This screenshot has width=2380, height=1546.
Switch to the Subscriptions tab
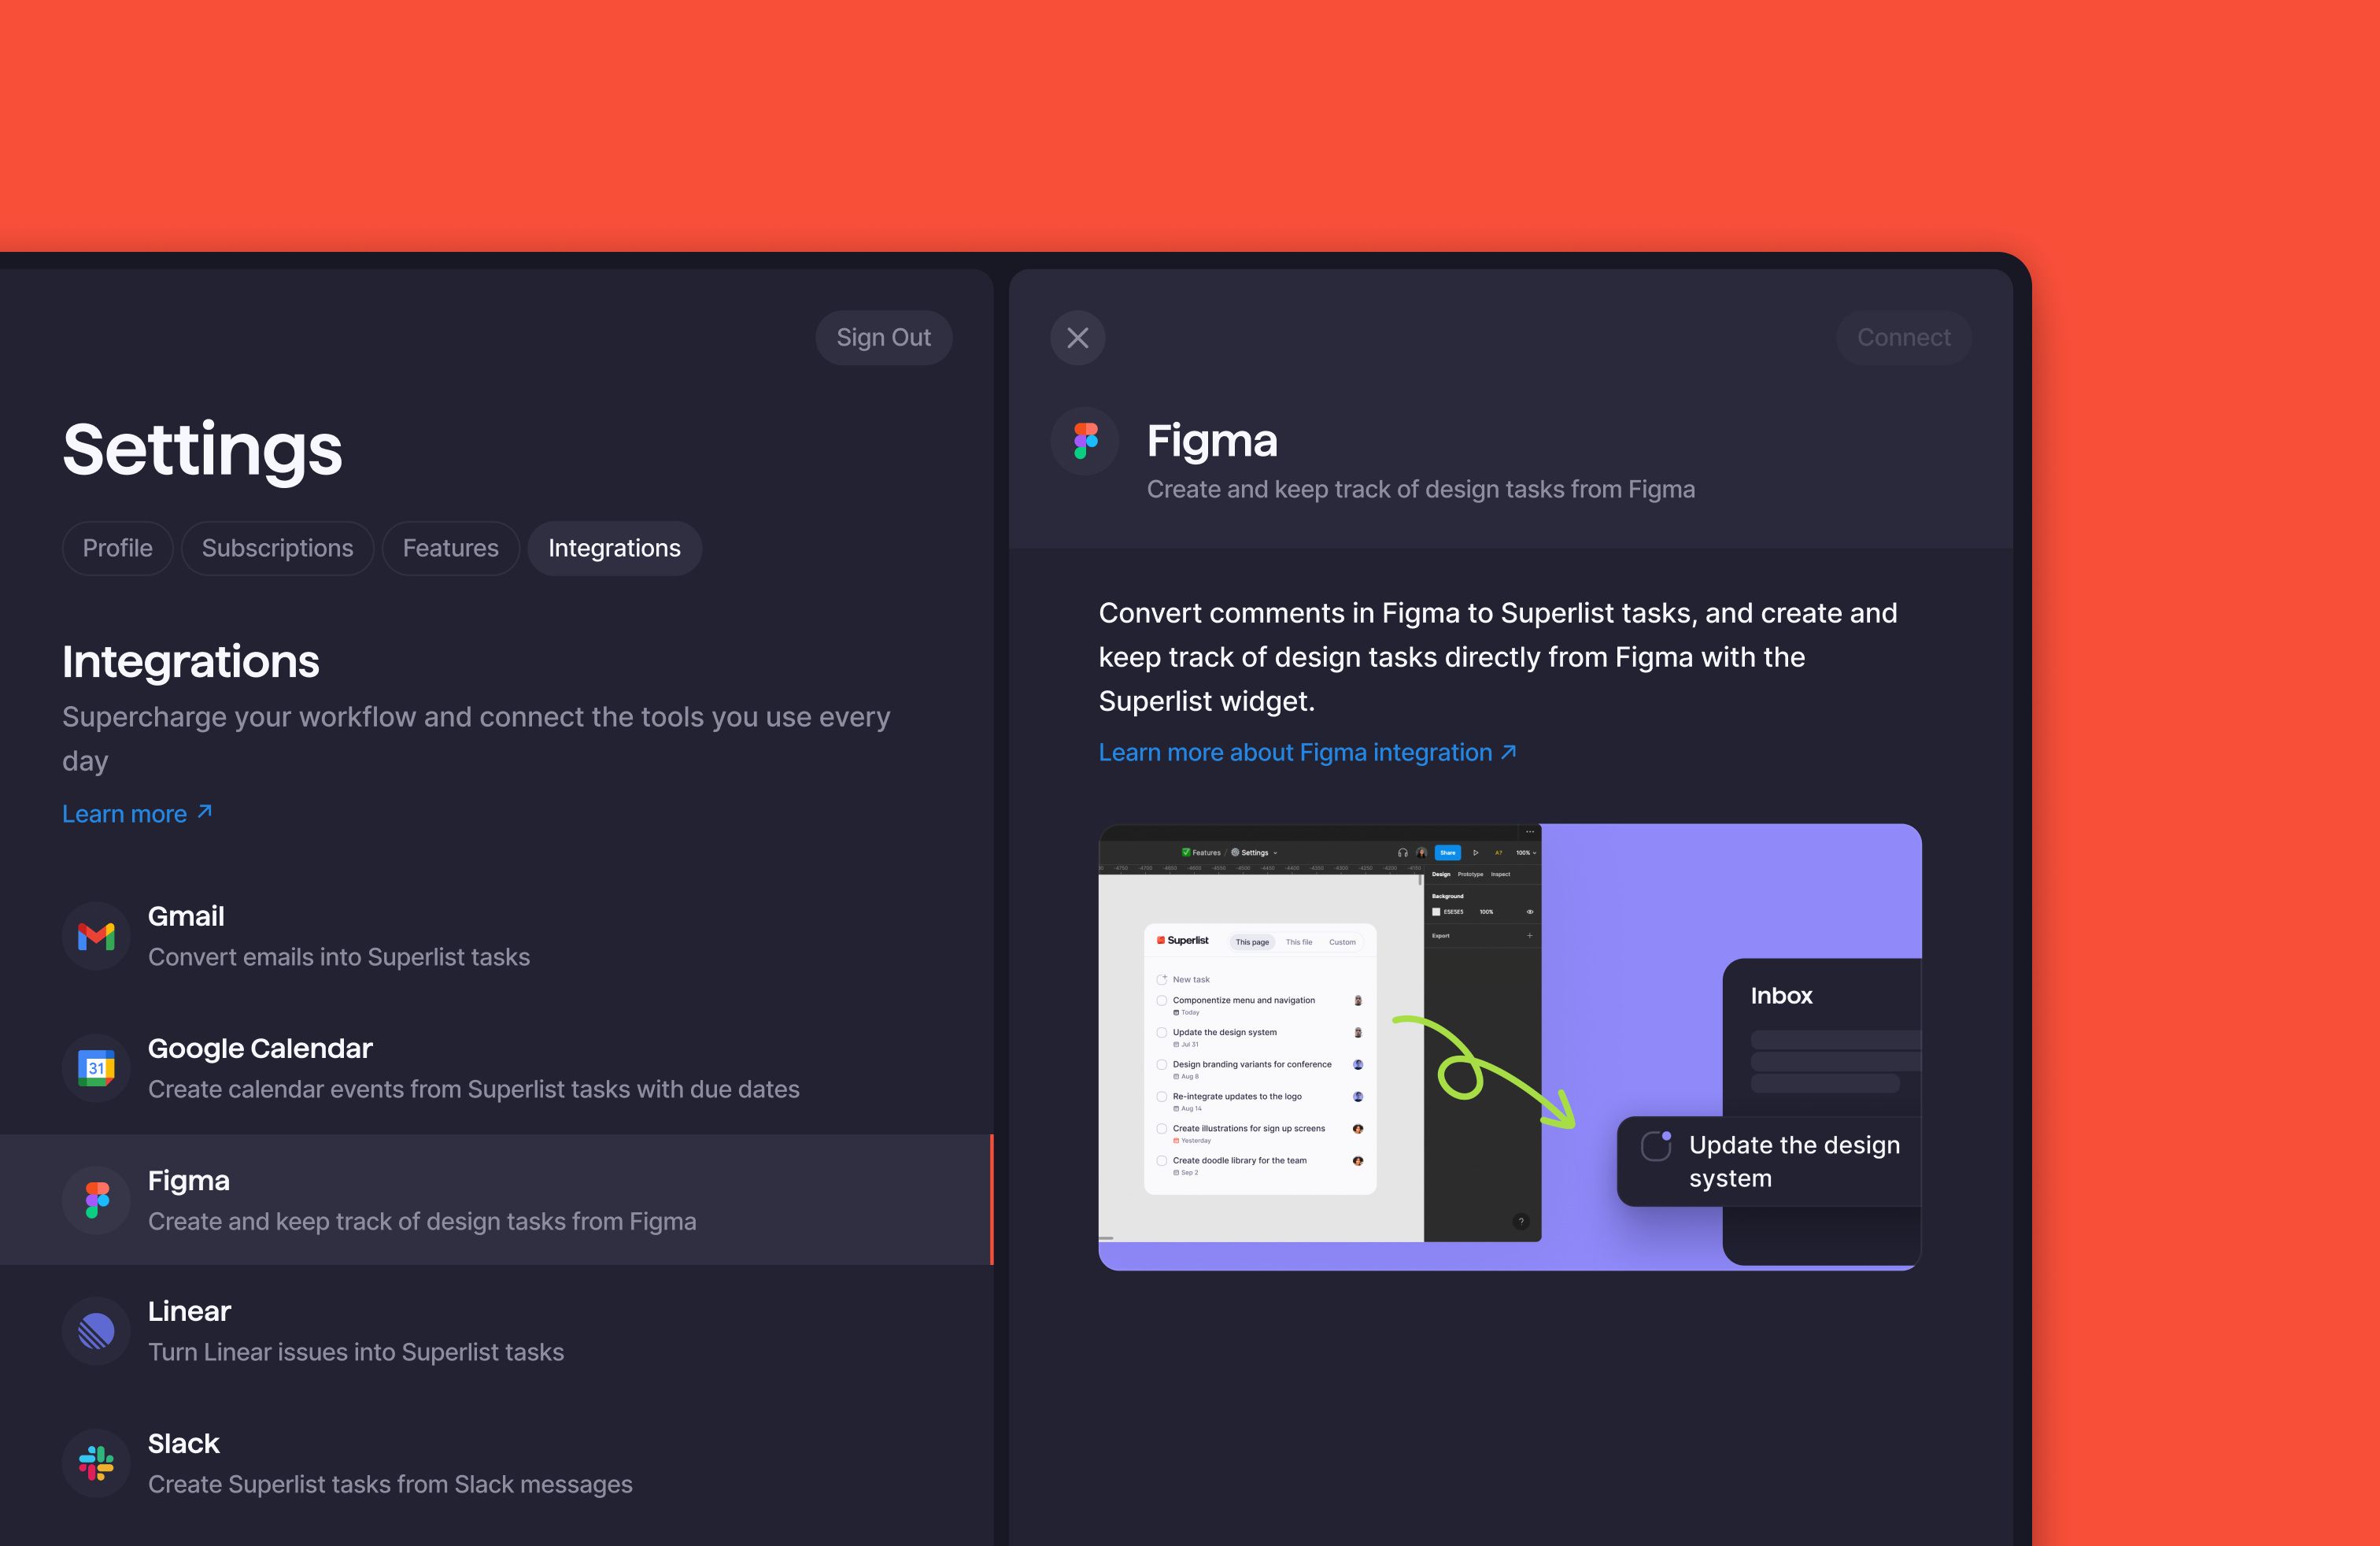(277, 548)
